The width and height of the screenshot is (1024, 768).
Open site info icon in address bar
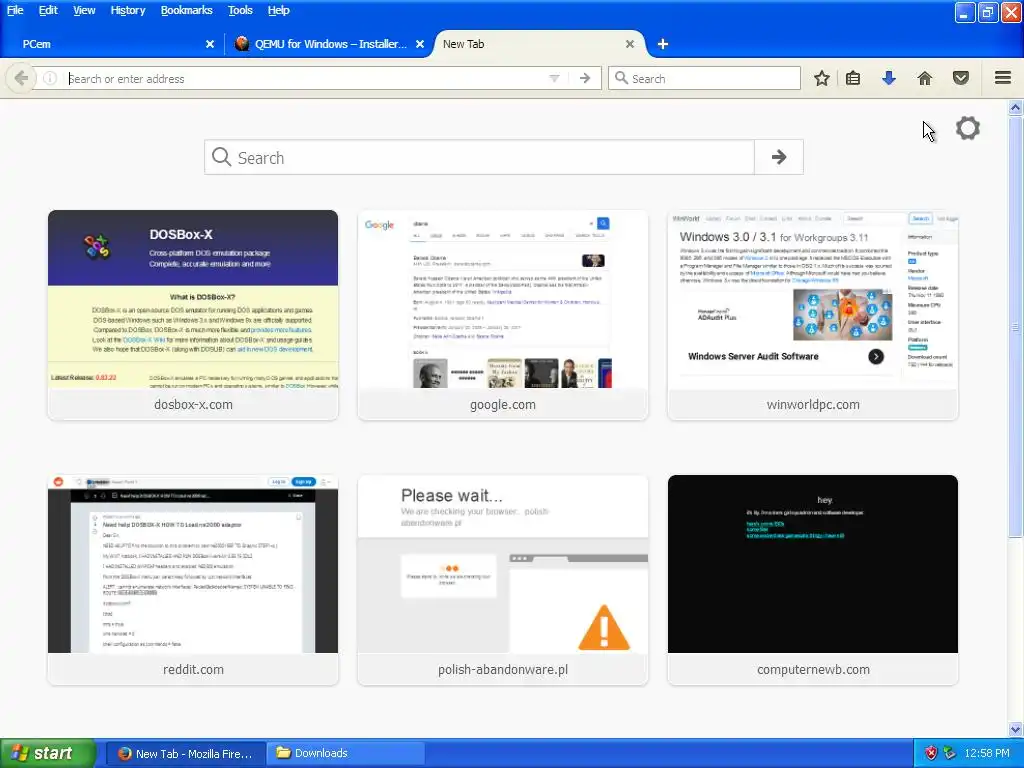point(50,78)
